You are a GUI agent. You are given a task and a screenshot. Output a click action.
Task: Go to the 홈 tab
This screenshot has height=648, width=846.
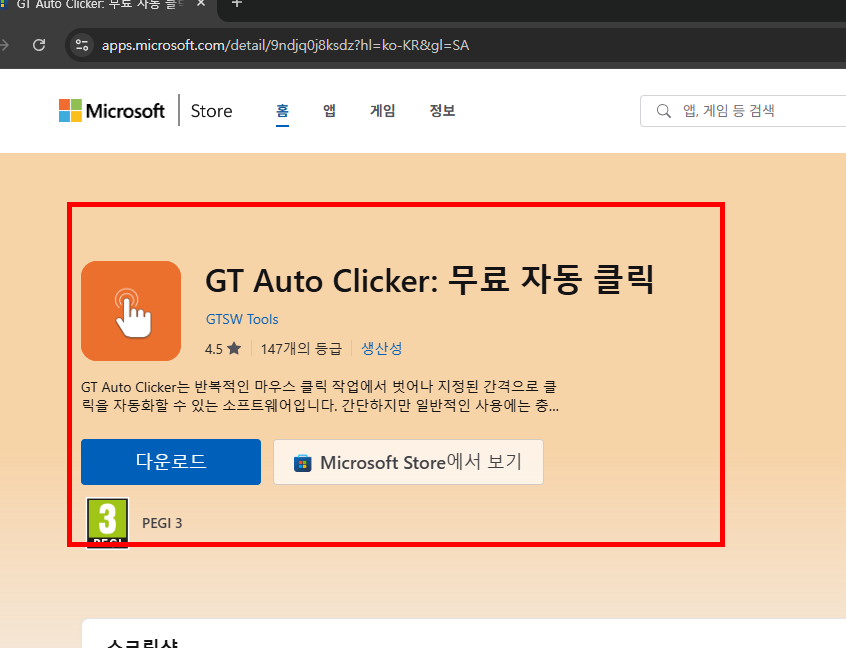(282, 111)
